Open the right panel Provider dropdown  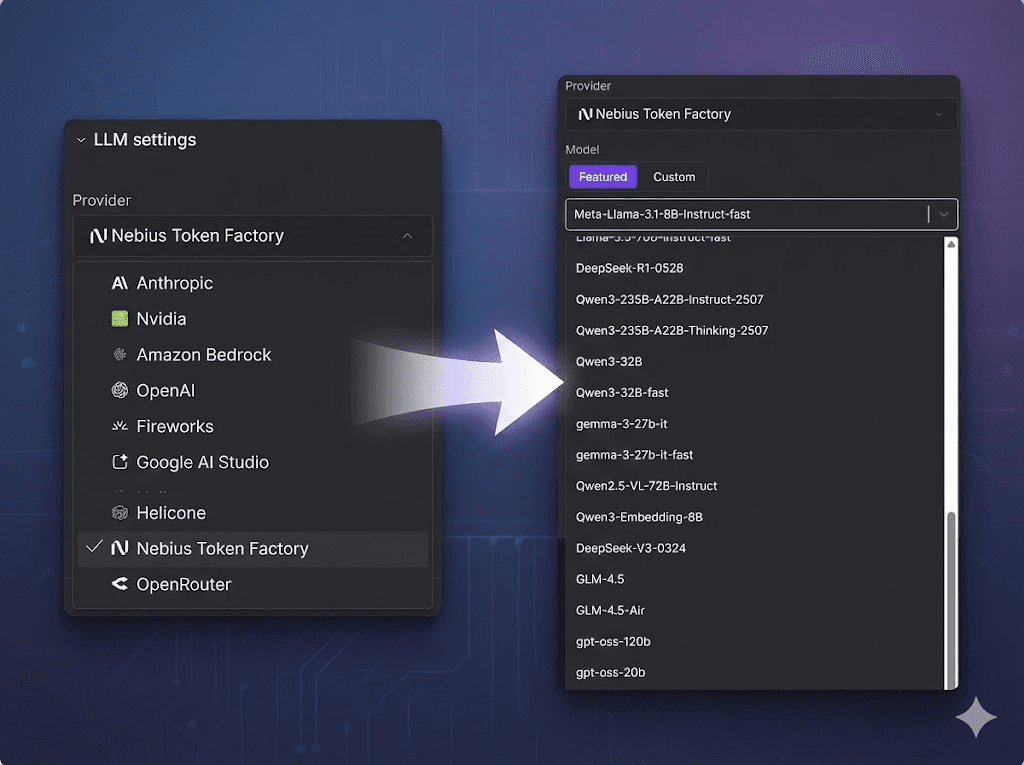[x=761, y=114]
